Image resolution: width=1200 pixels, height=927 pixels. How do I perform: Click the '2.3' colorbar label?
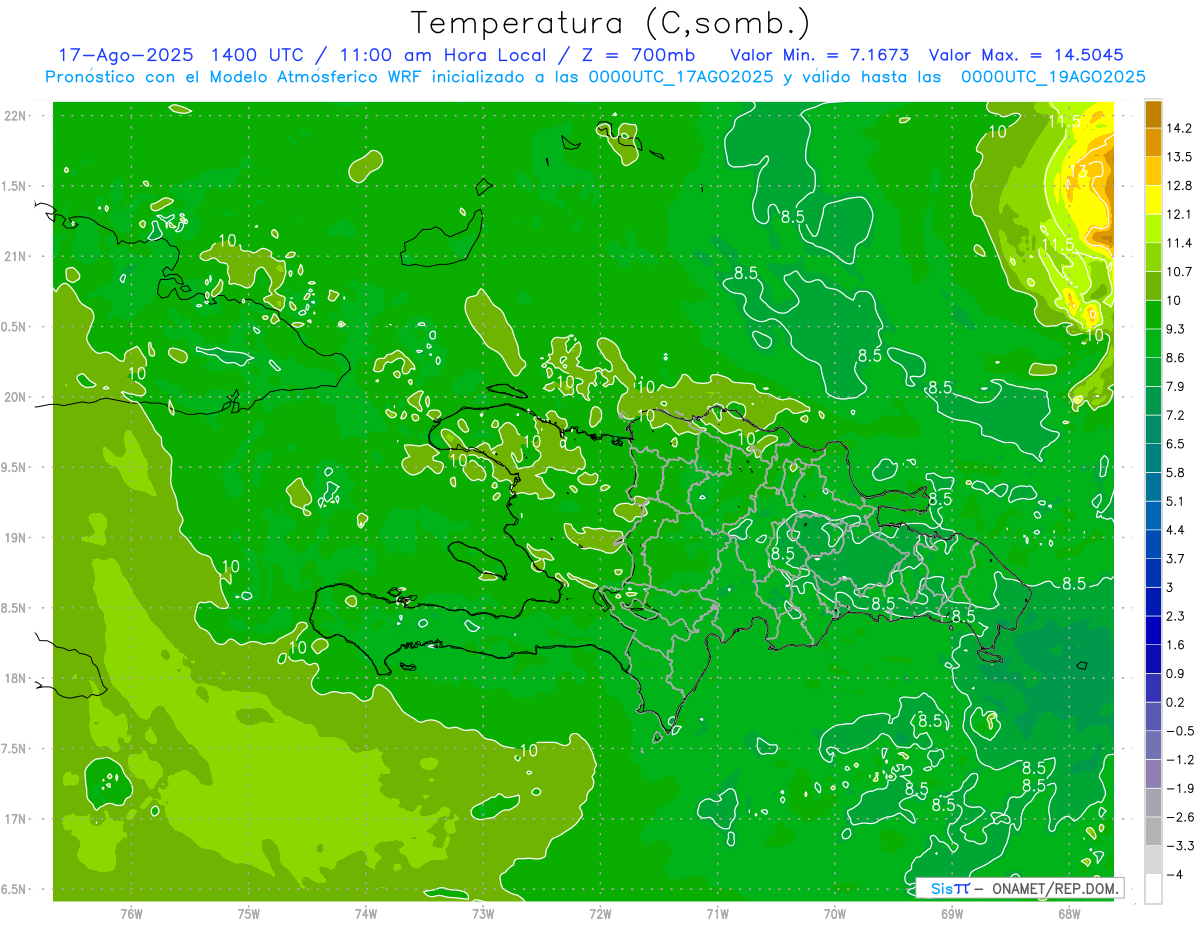(x=1176, y=616)
